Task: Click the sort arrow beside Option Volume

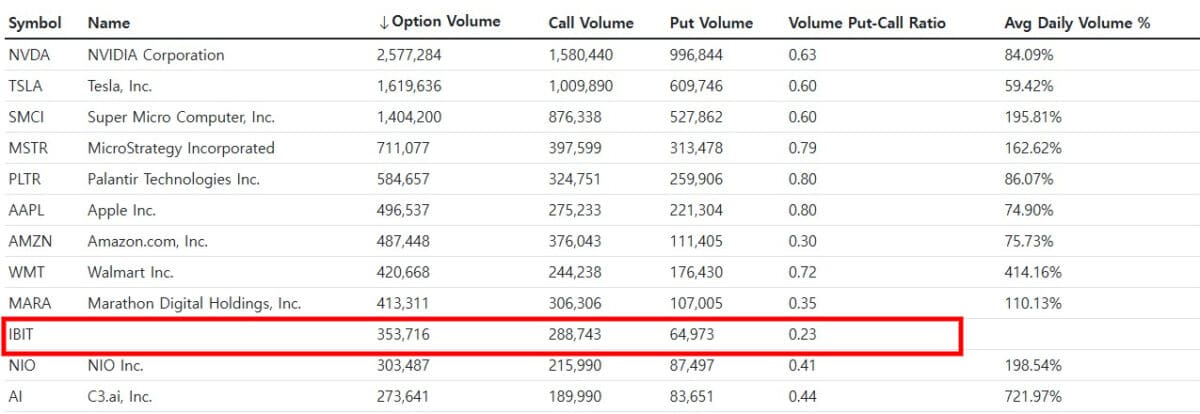Action: [x=385, y=22]
